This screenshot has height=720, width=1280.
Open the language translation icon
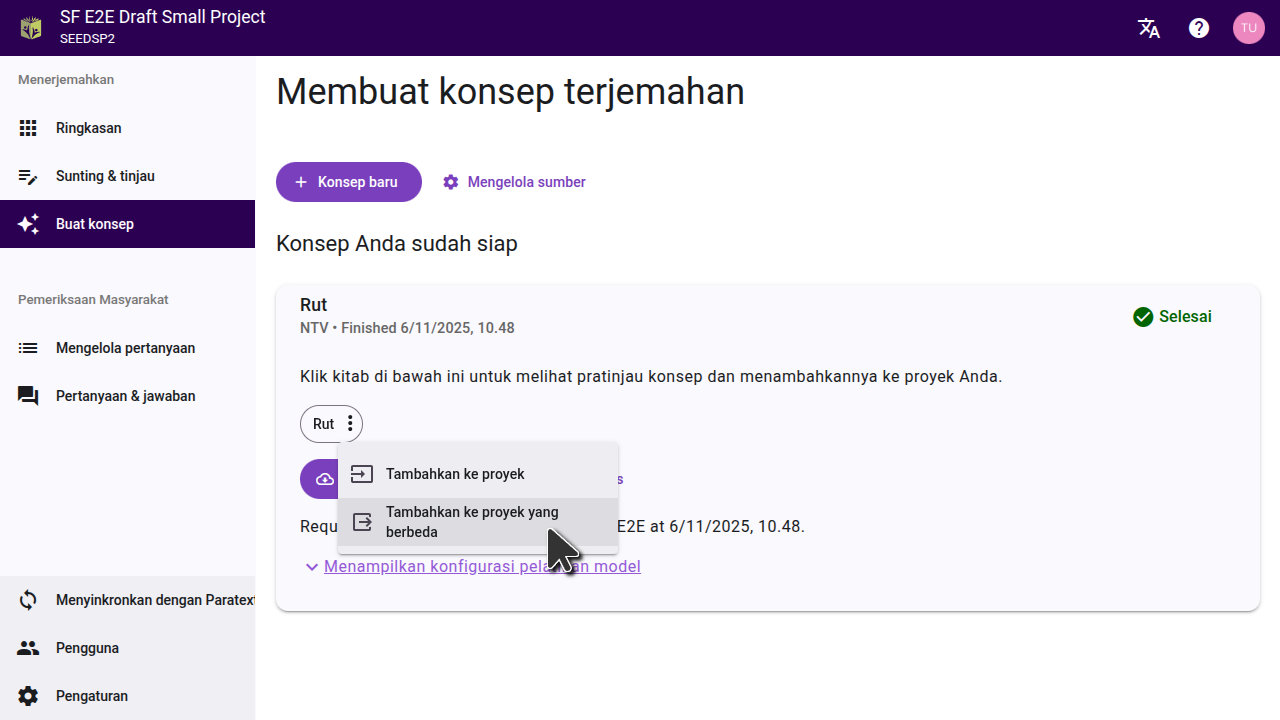pyautogui.click(x=1149, y=28)
